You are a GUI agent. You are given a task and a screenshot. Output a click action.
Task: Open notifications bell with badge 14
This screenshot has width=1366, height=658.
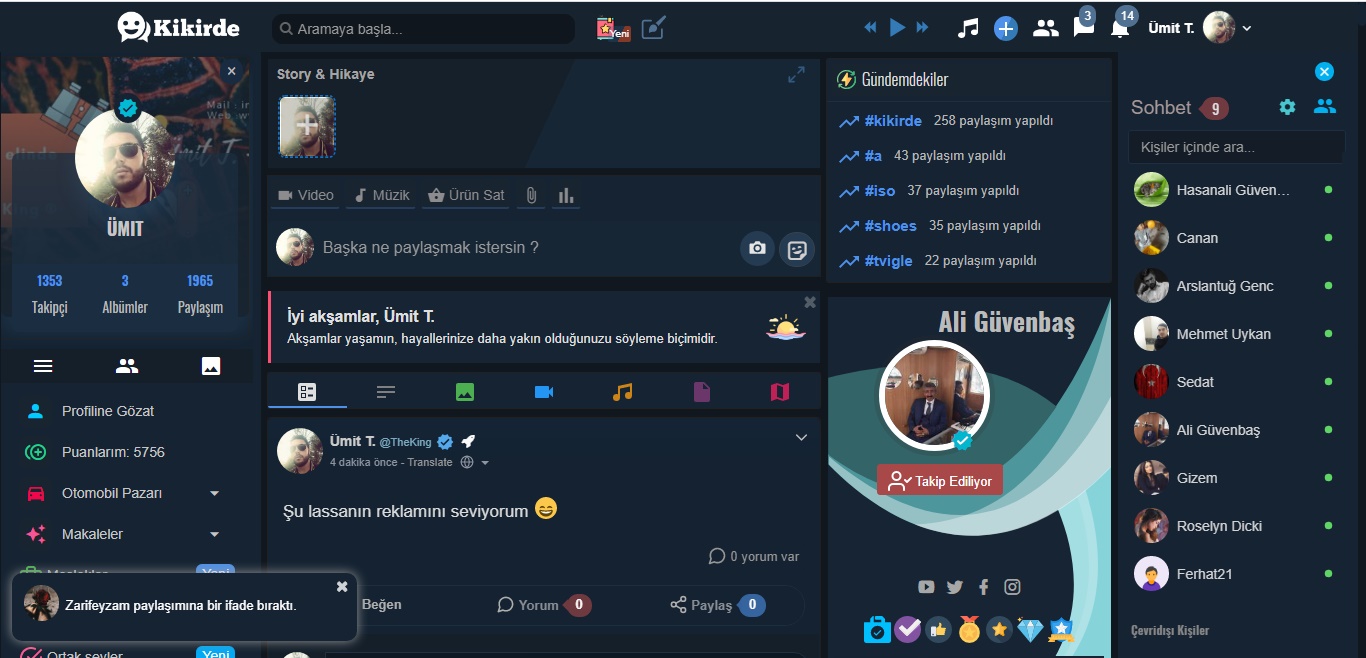tap(1120, 28)
